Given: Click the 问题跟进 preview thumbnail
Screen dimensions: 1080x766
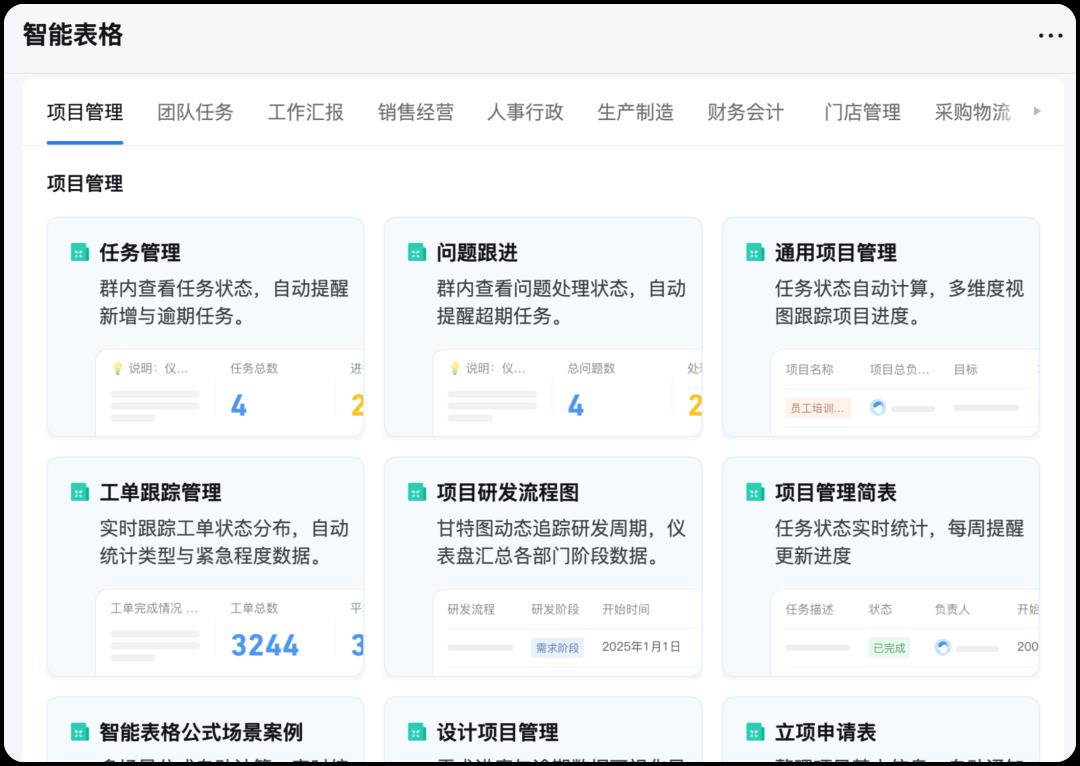Looking at the screenshot, I should 568,393.
